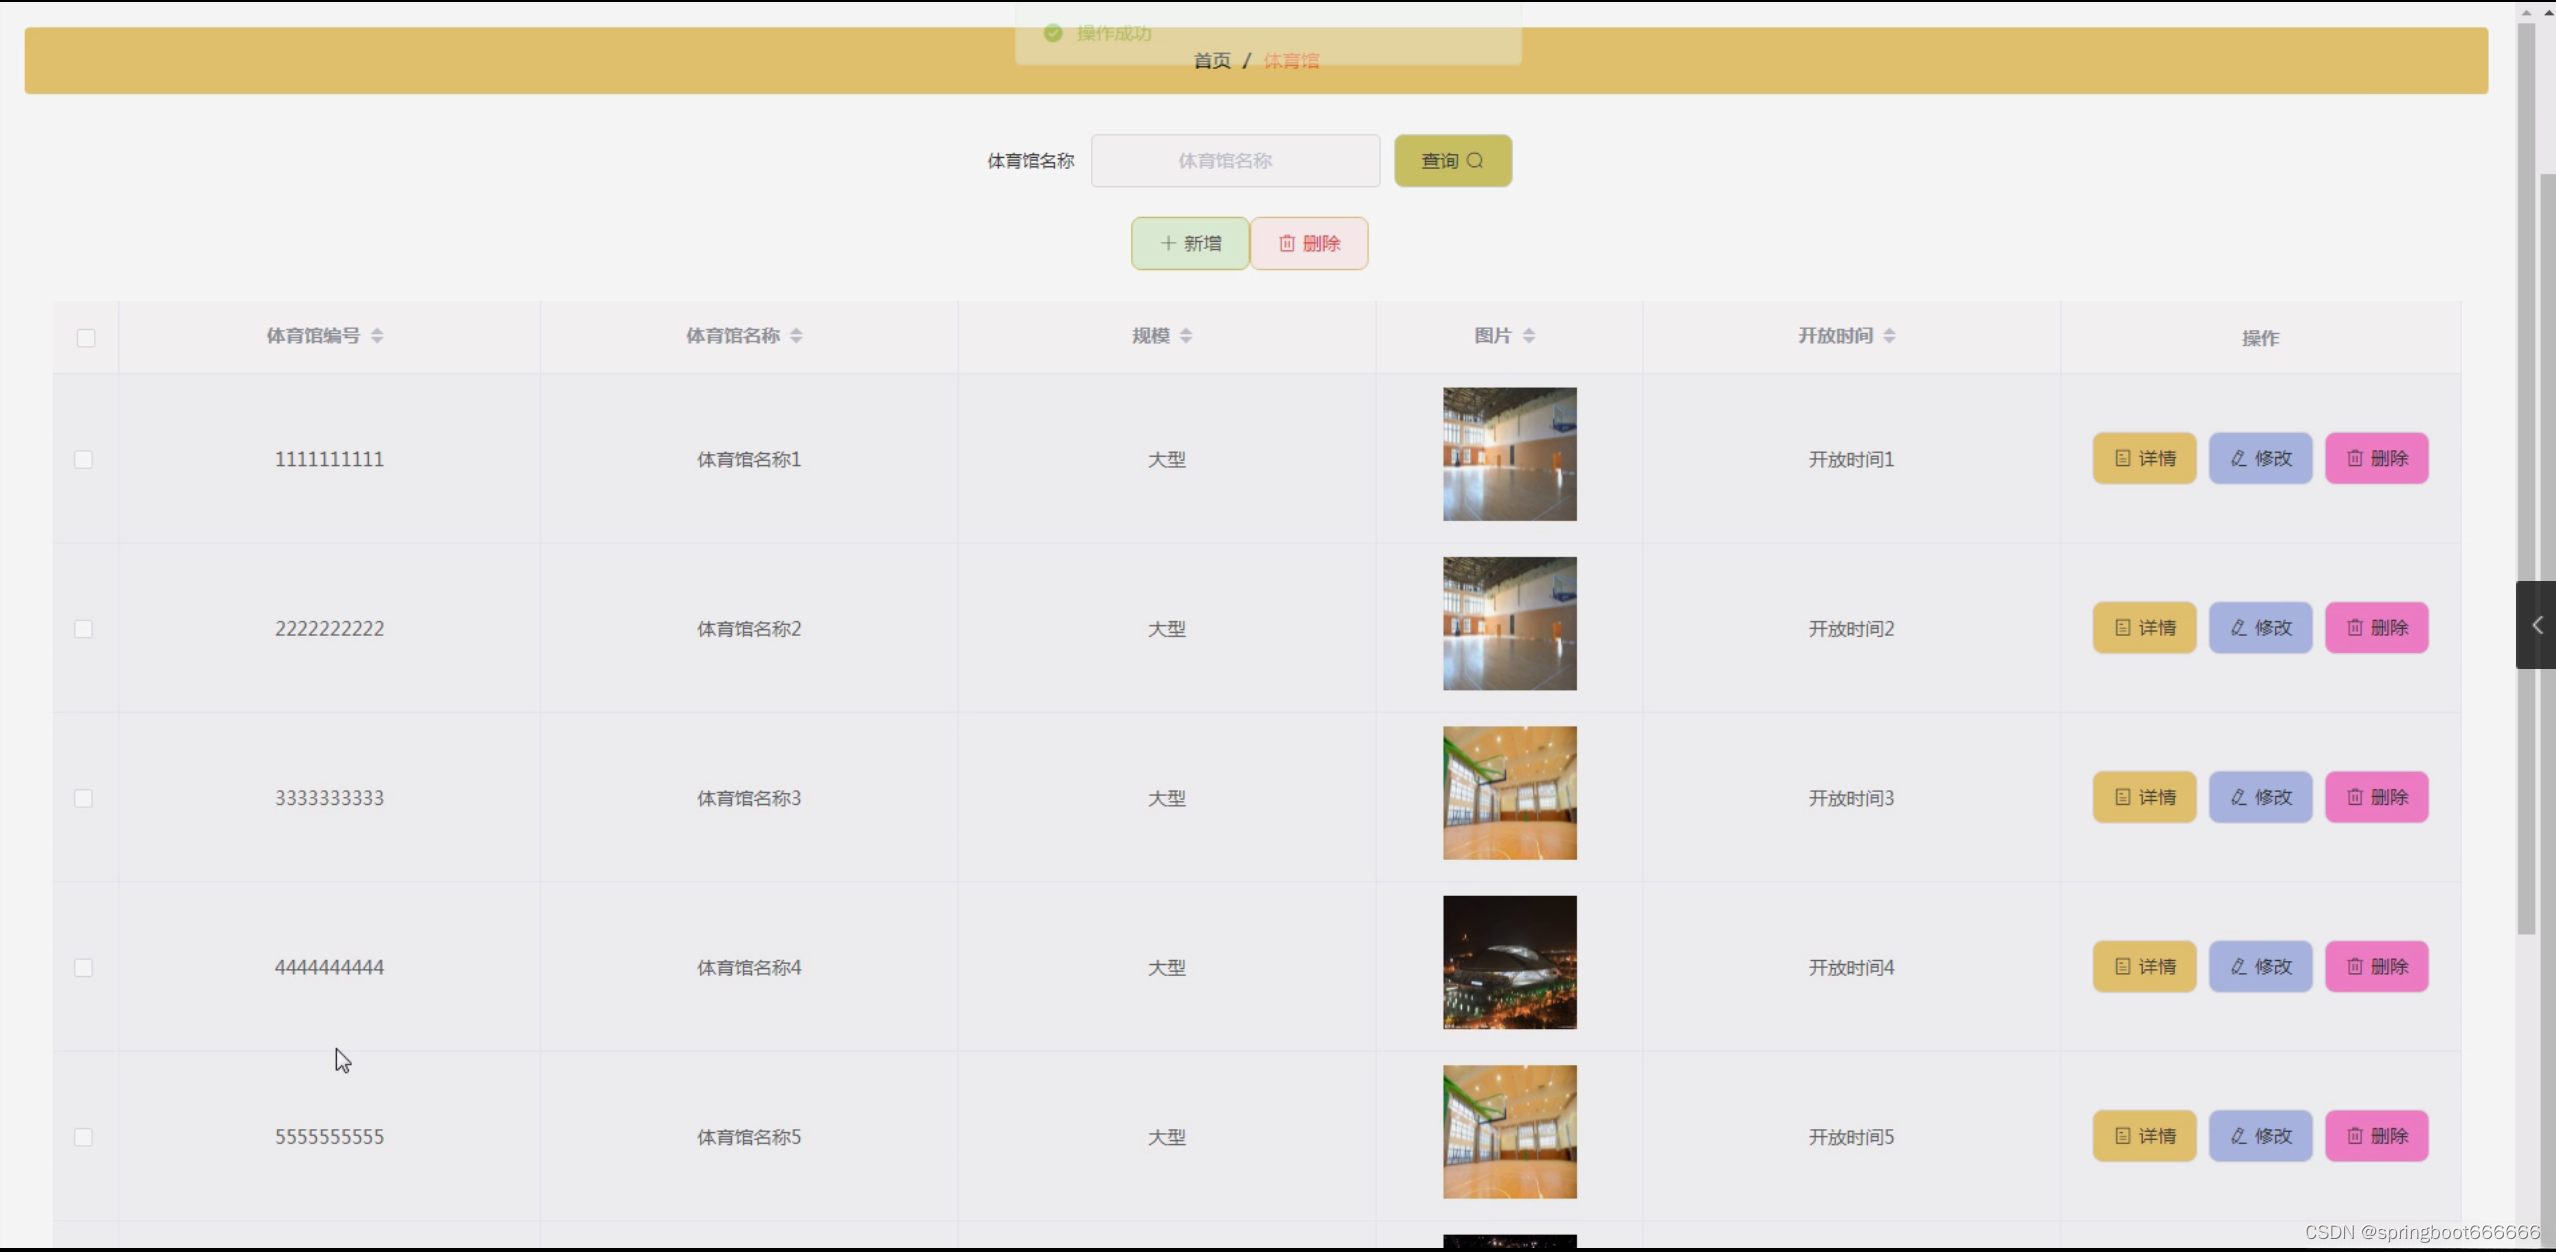
Task: Click the 体育馆 breadcrumb item
Action: (x=1291, y=61)
